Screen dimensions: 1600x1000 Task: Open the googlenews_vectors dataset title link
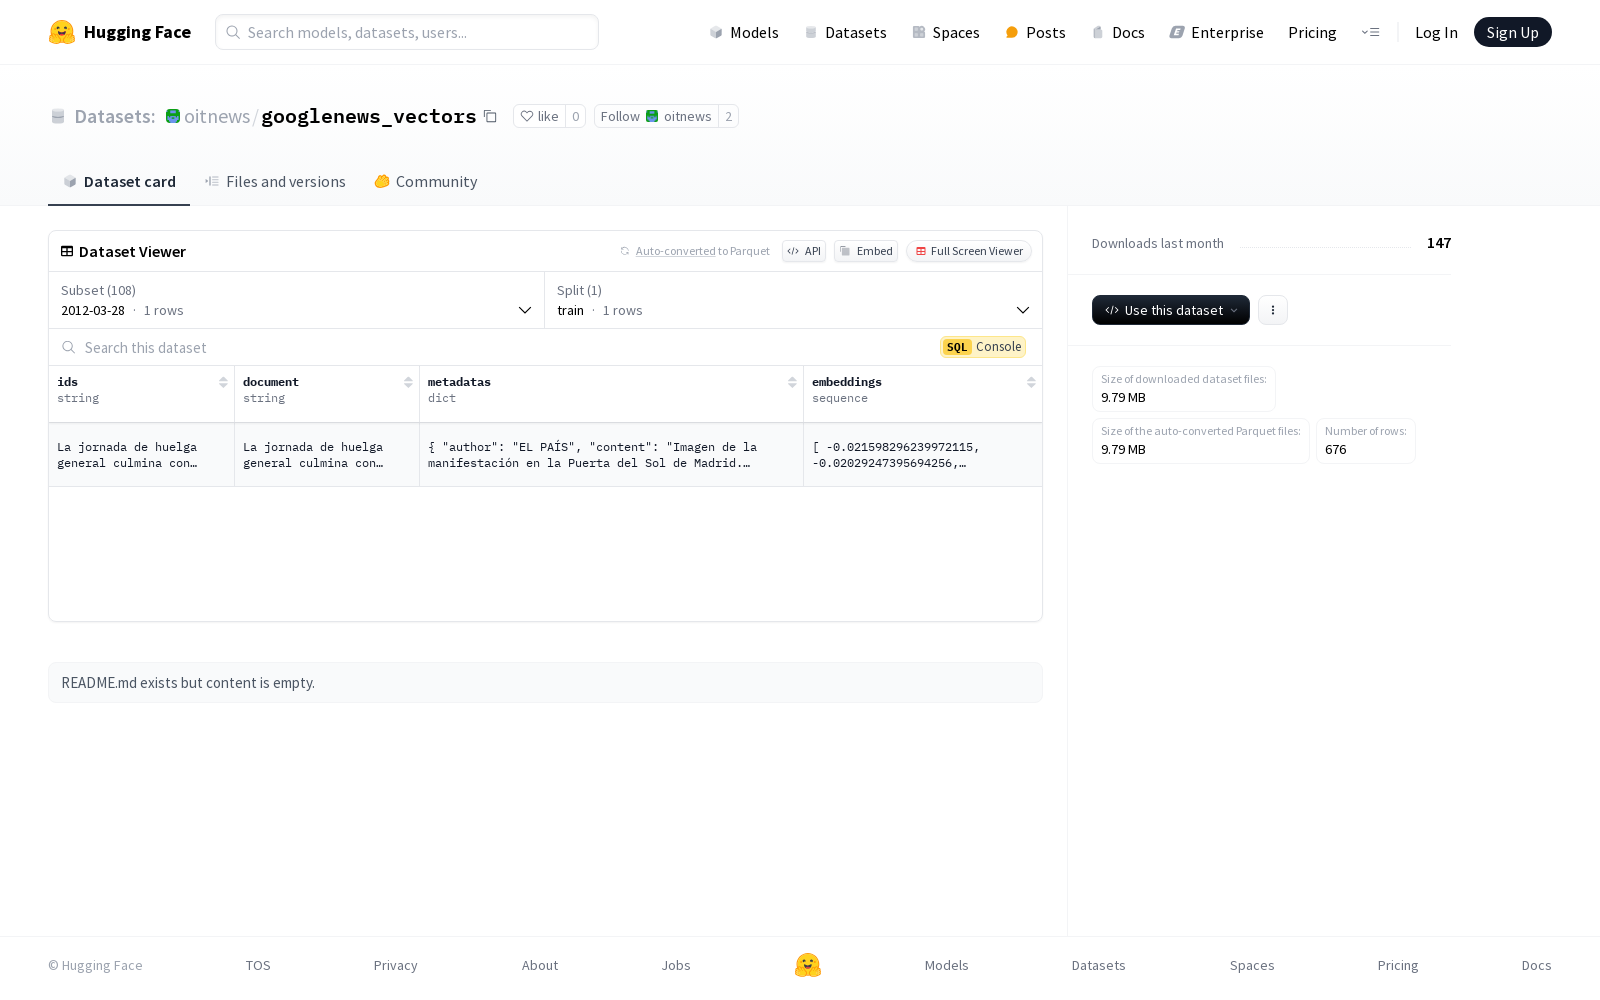tap(369, 116)
